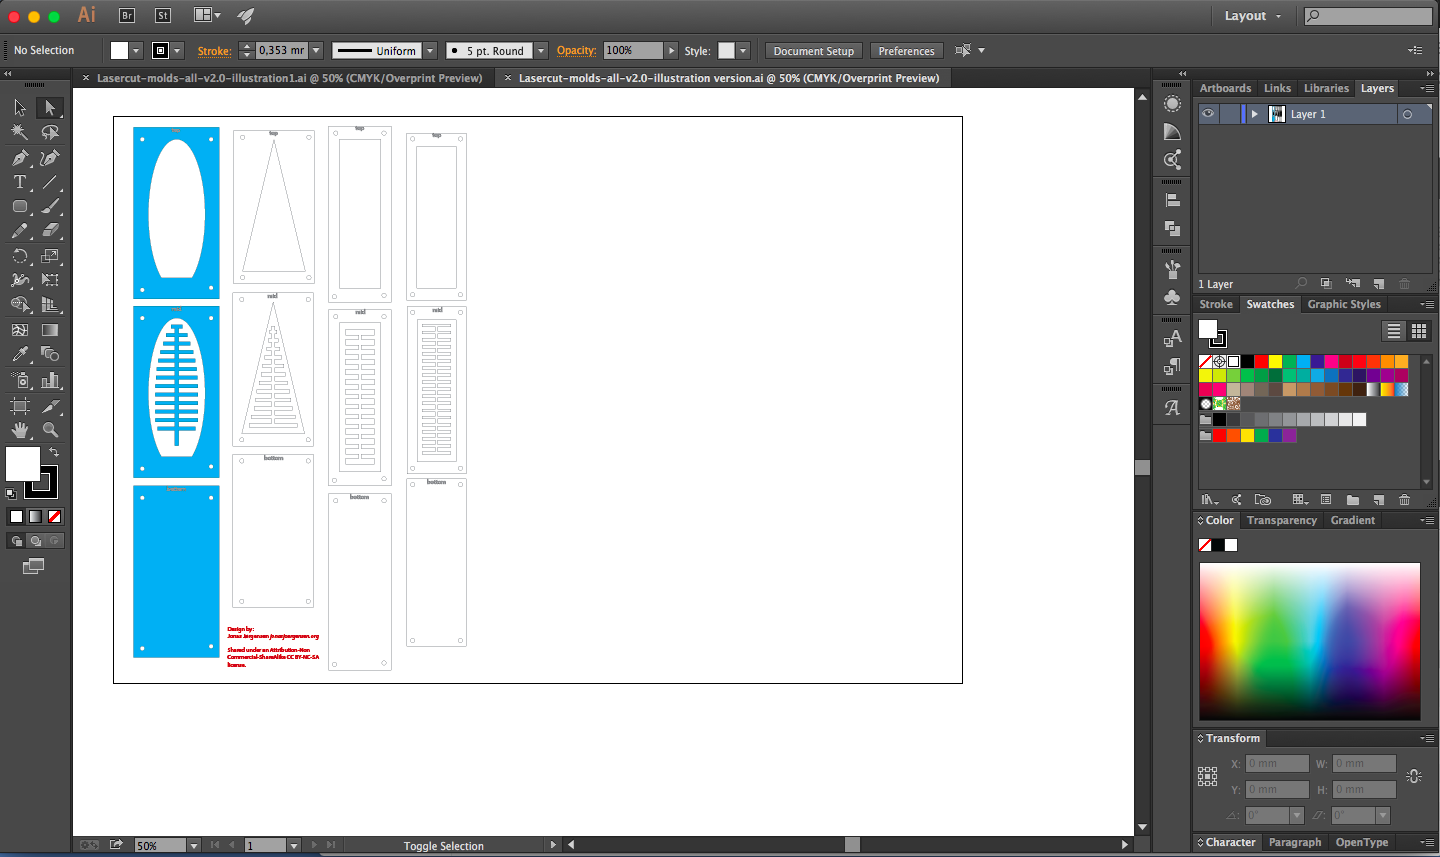
Task: Select the Eyedropper tool
Action: 20,354
